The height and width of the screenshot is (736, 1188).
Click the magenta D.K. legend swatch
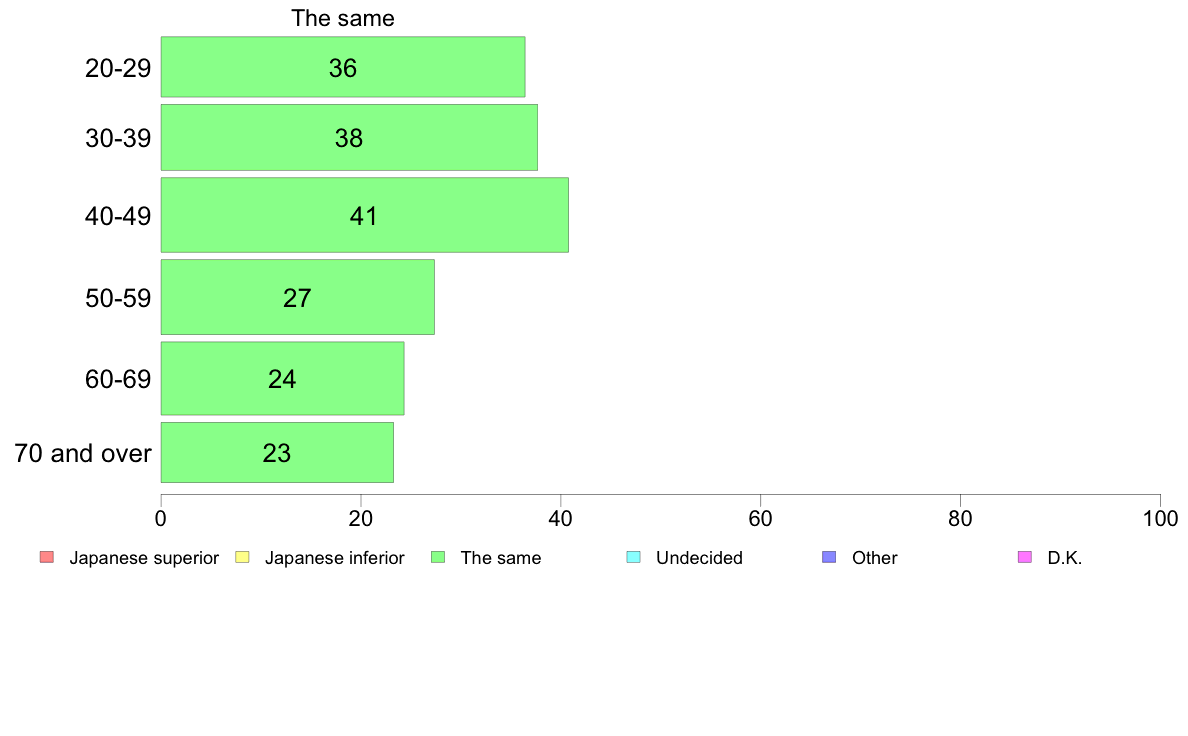coord(1025,557)
